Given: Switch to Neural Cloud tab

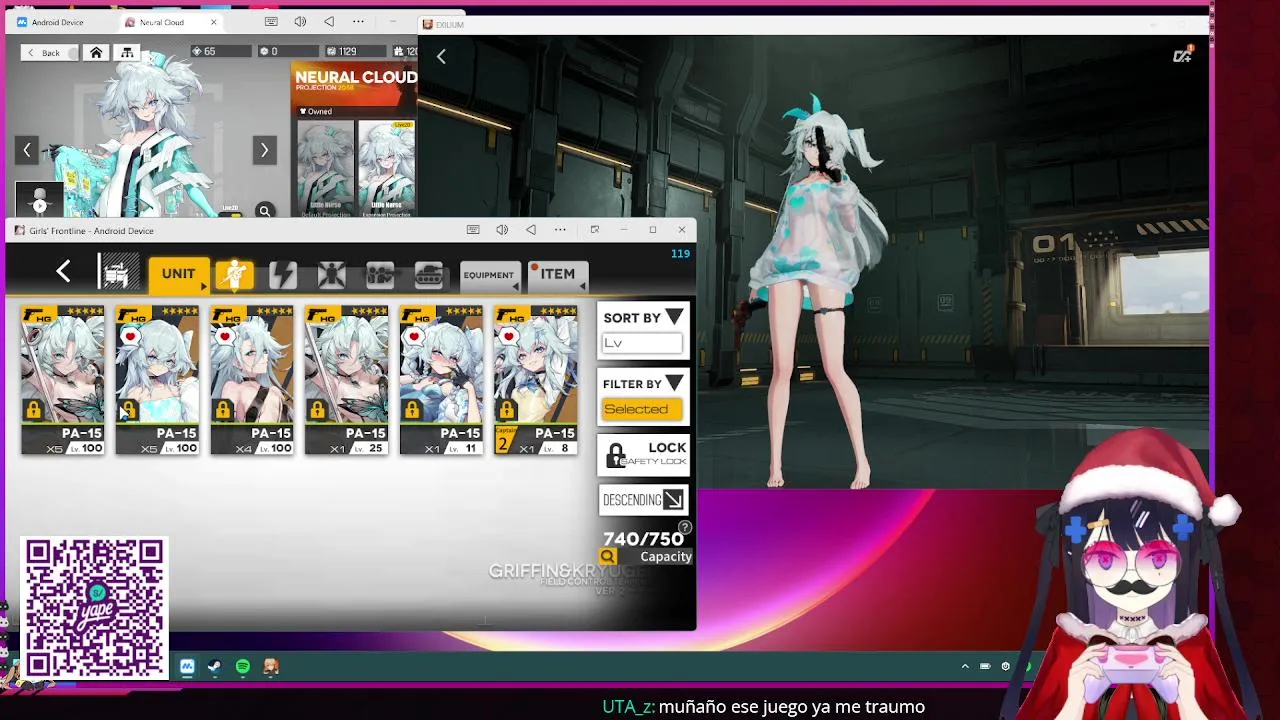Looking at the screenshot, I should pos(161,22).
